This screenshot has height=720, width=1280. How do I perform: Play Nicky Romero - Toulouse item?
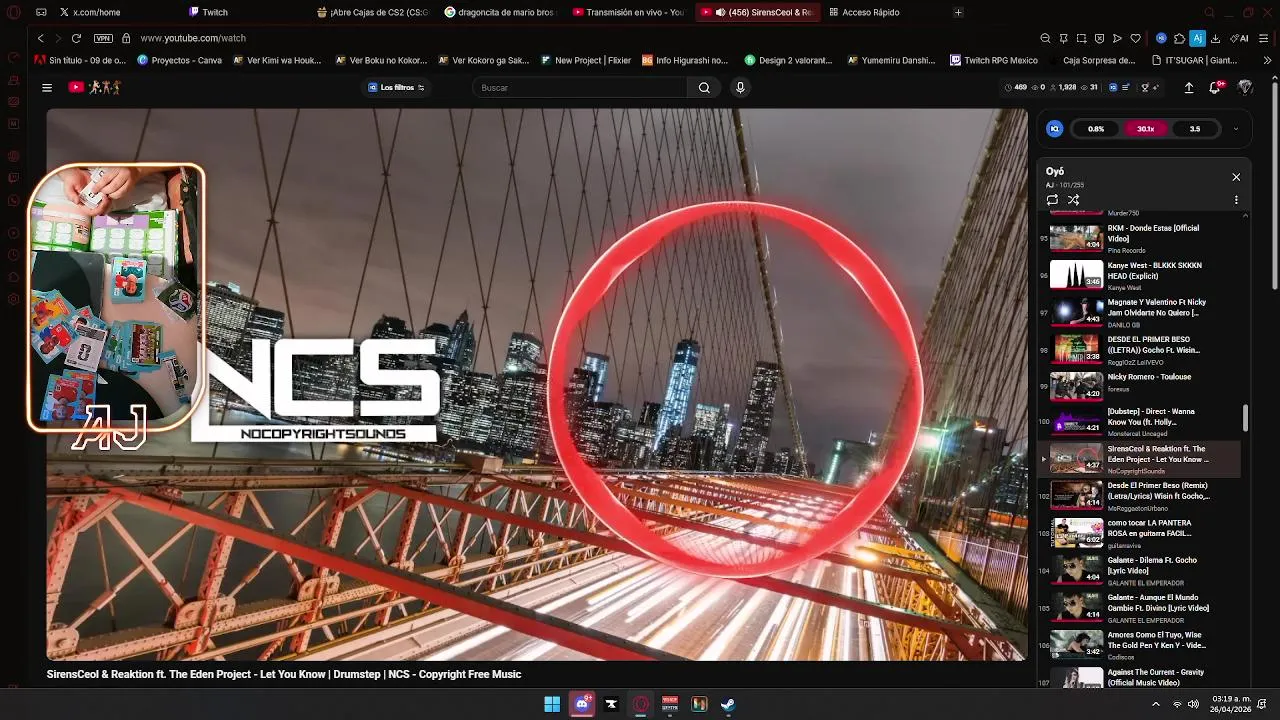pyautogui.click(x=1140, y=386)
